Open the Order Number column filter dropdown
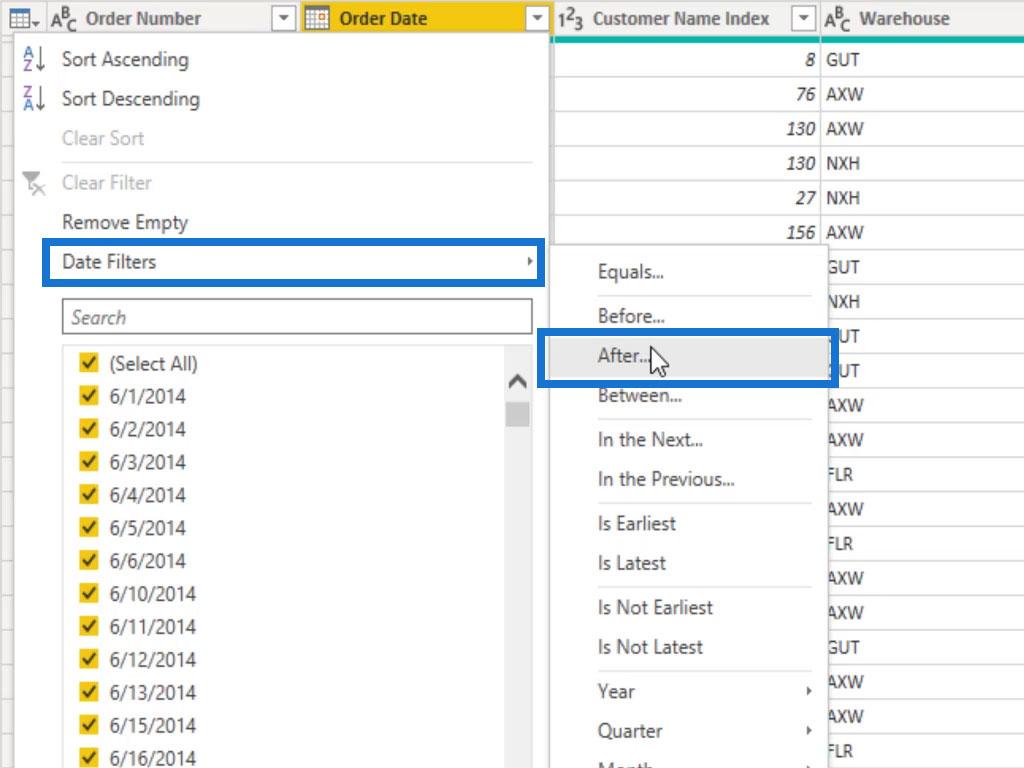Screen dimensions: 1024x768 pyautogui.click(x=283, y=18)
